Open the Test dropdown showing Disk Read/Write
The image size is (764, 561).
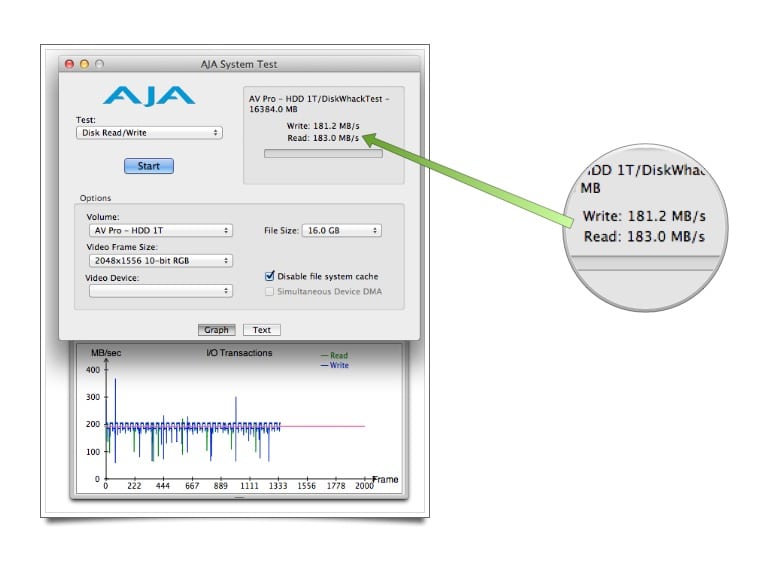149,133
